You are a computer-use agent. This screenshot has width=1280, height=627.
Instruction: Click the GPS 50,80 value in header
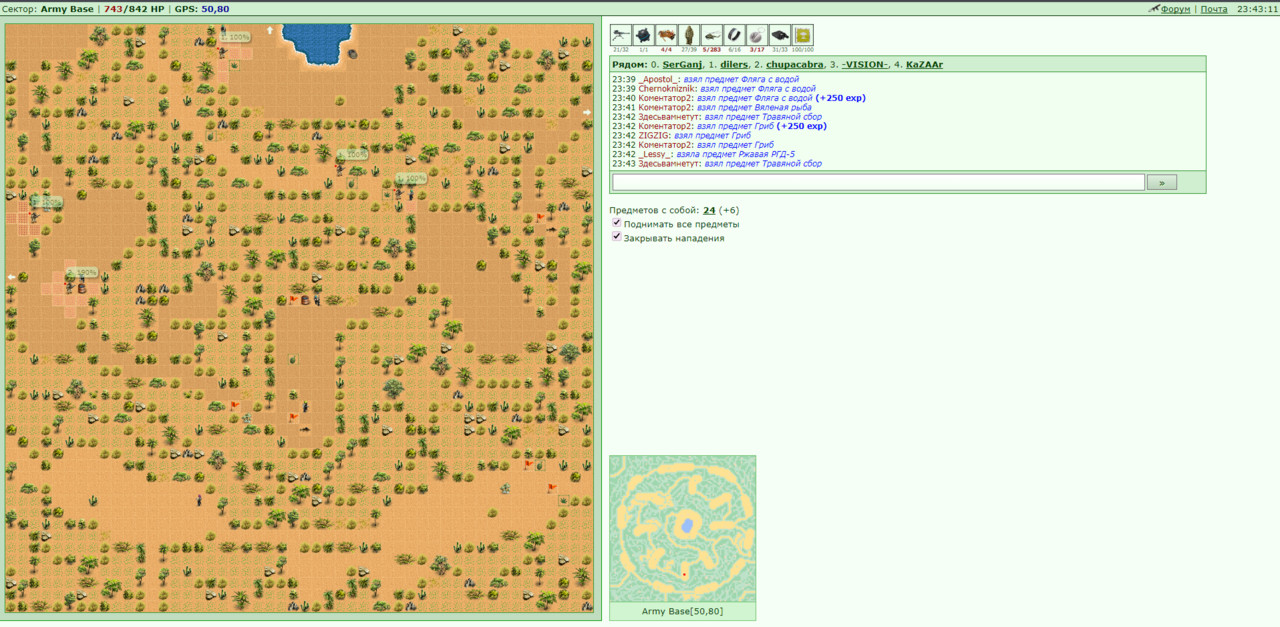216,9
